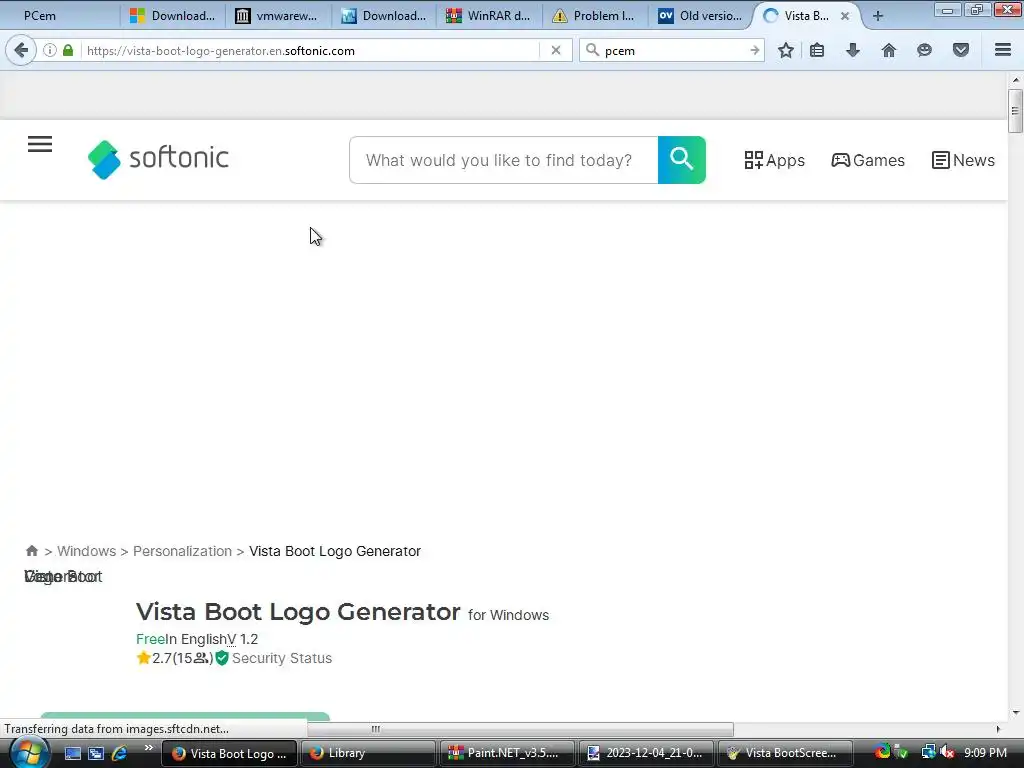This screenshot has width=1024, height=768.
Task: Open the Library taskbar window
Action: click(369, 753)
